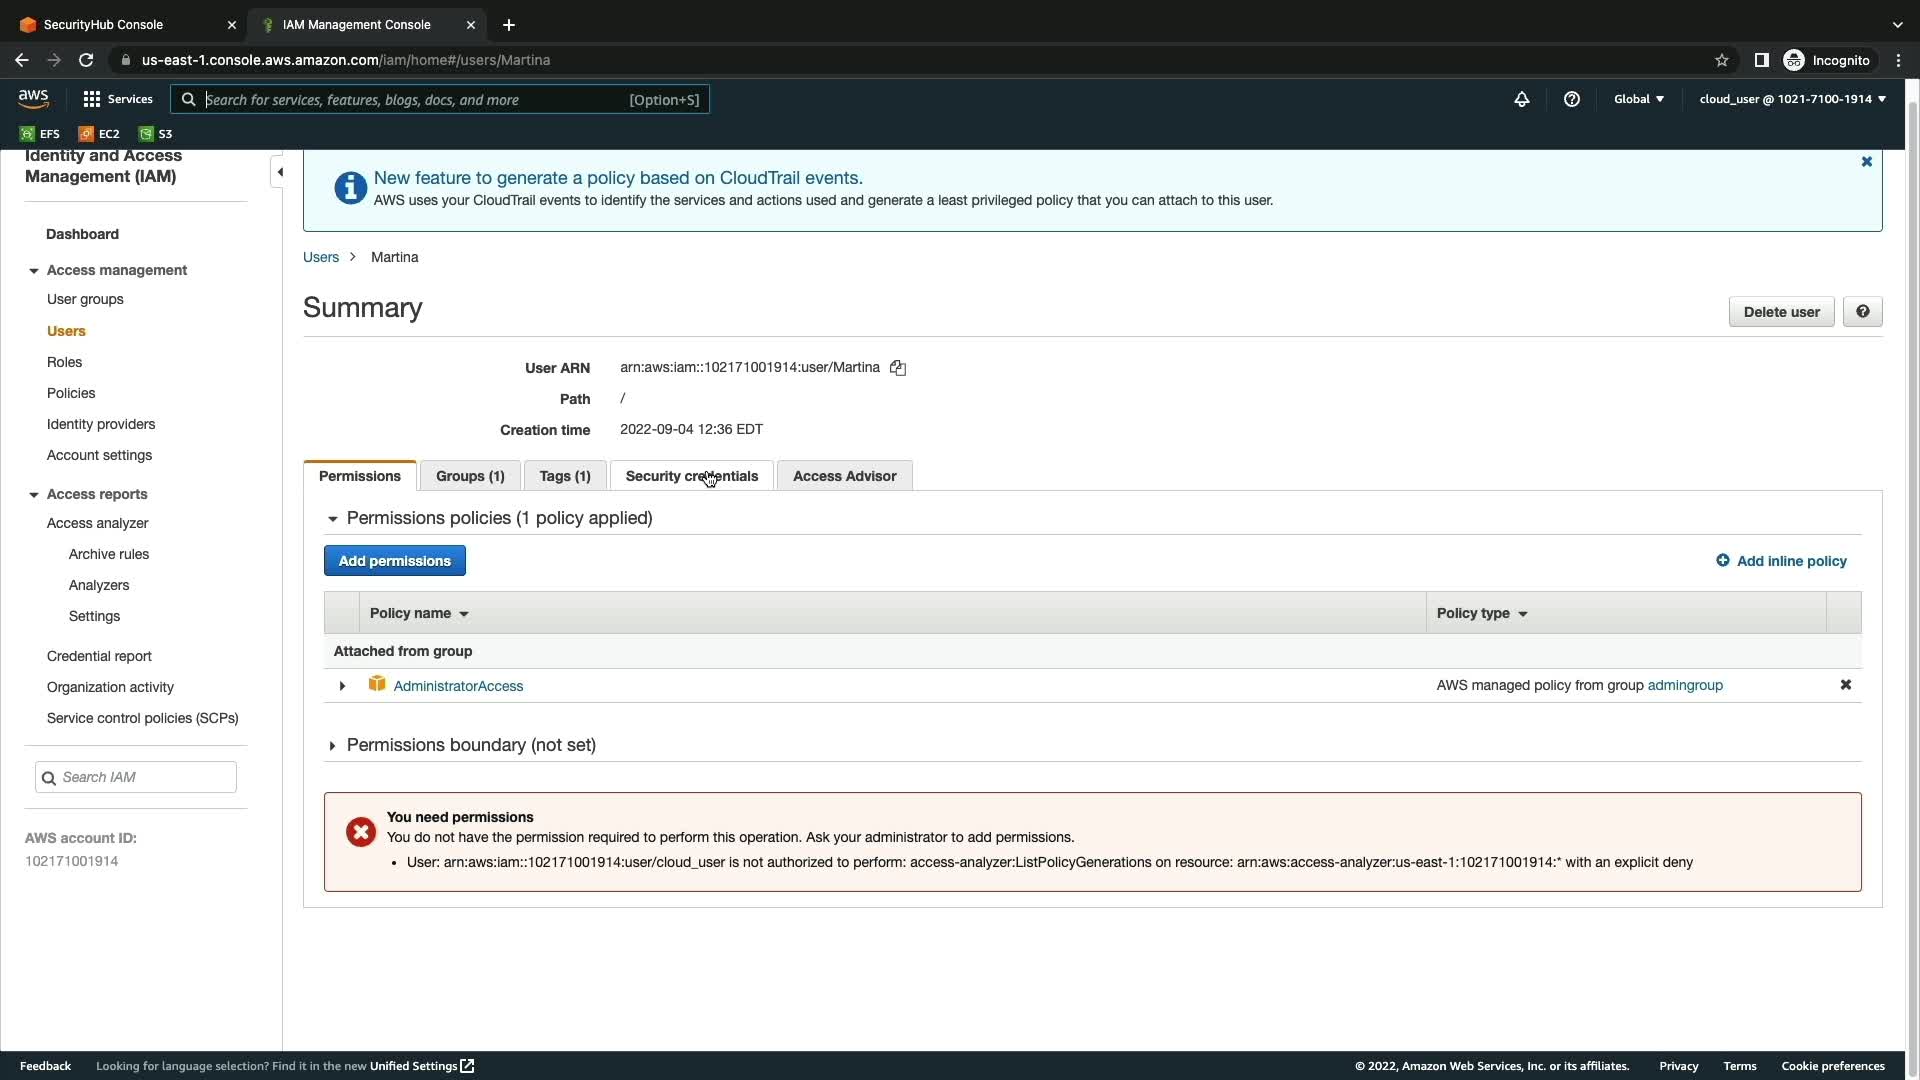Open the S3 shortcut in favorites bar
The image size is (1920, 1080).
[x=156, y=134]
